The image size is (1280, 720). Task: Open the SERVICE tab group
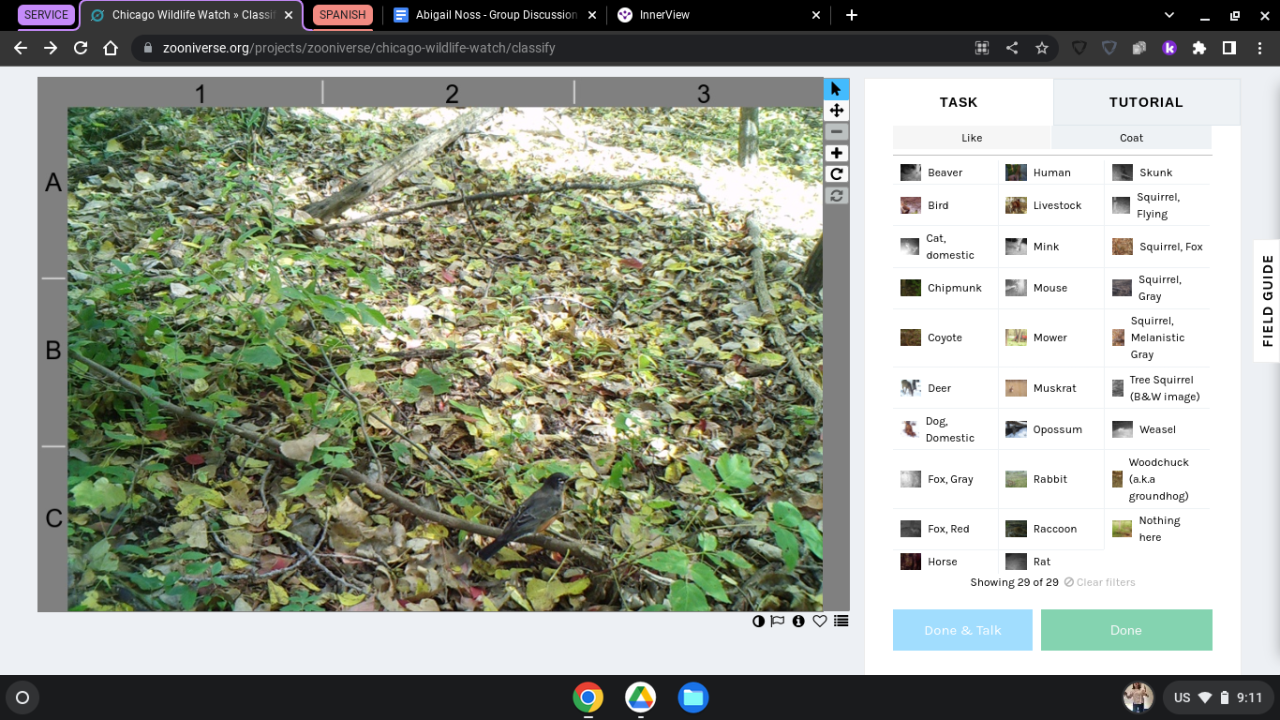pyautogui.click(x=46, y=15)
